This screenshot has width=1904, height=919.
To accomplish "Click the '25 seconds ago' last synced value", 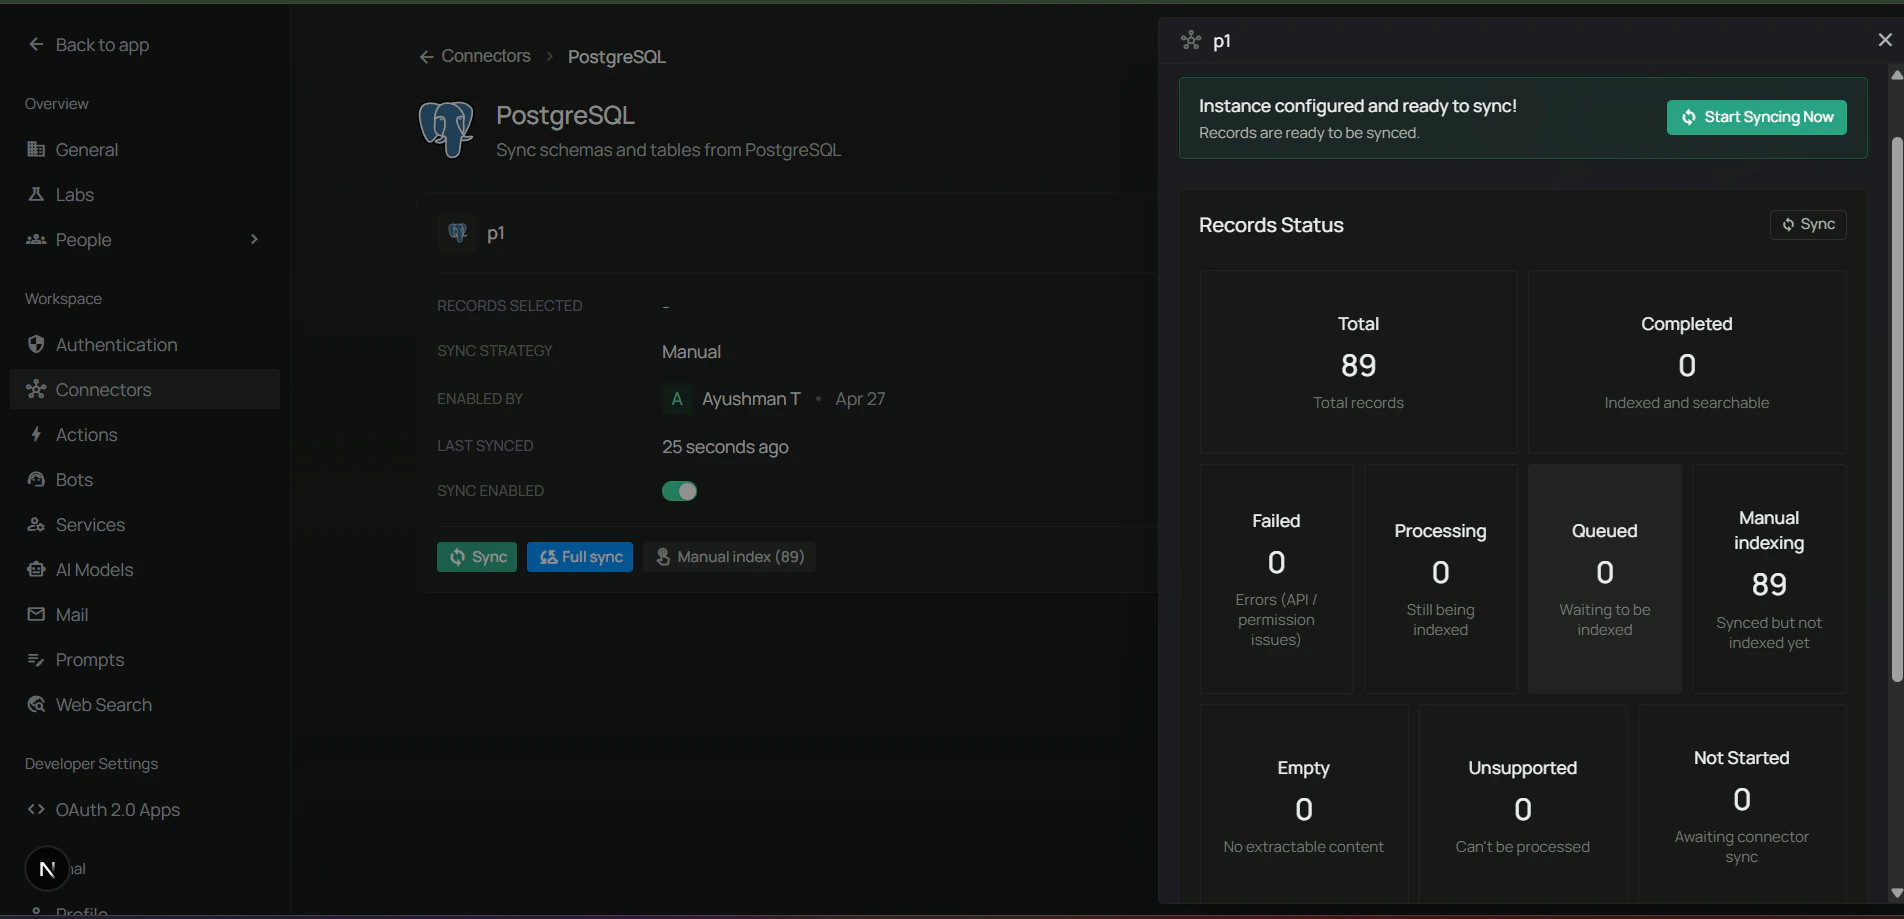I will coord(725,447).
